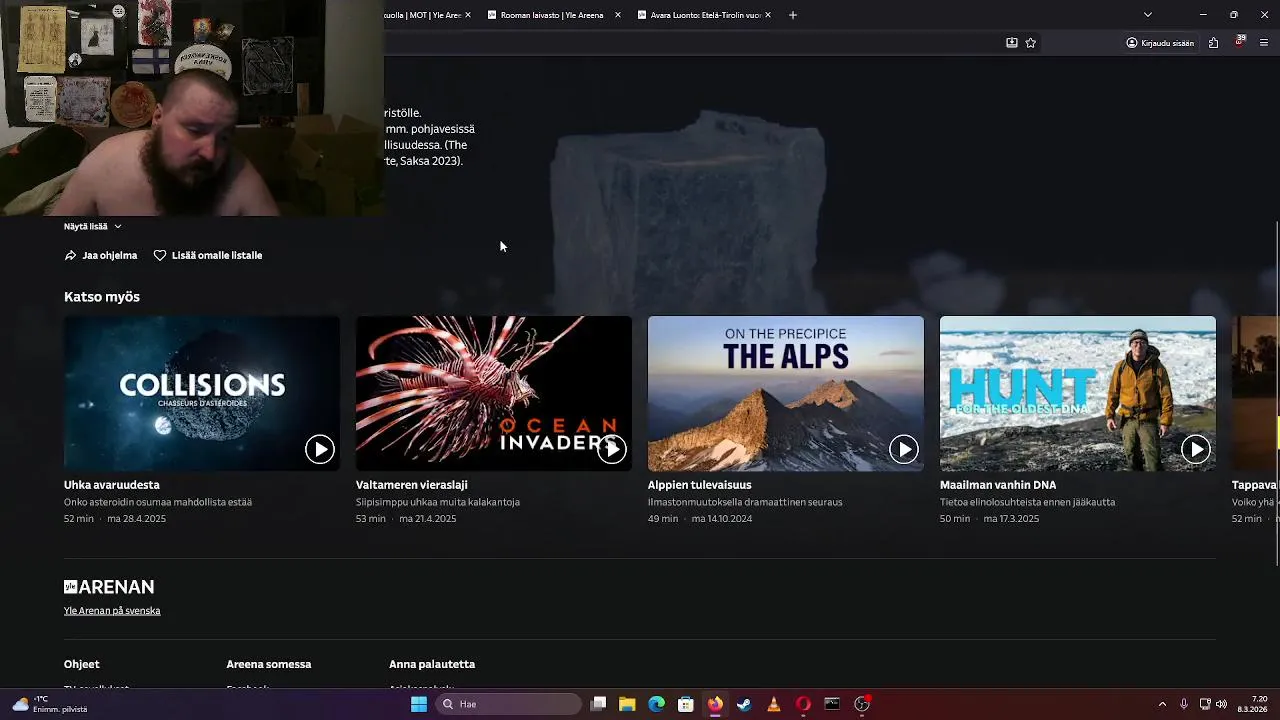Open the clock and date flyout
1280x720 pixels.
tap(1253, 704)
